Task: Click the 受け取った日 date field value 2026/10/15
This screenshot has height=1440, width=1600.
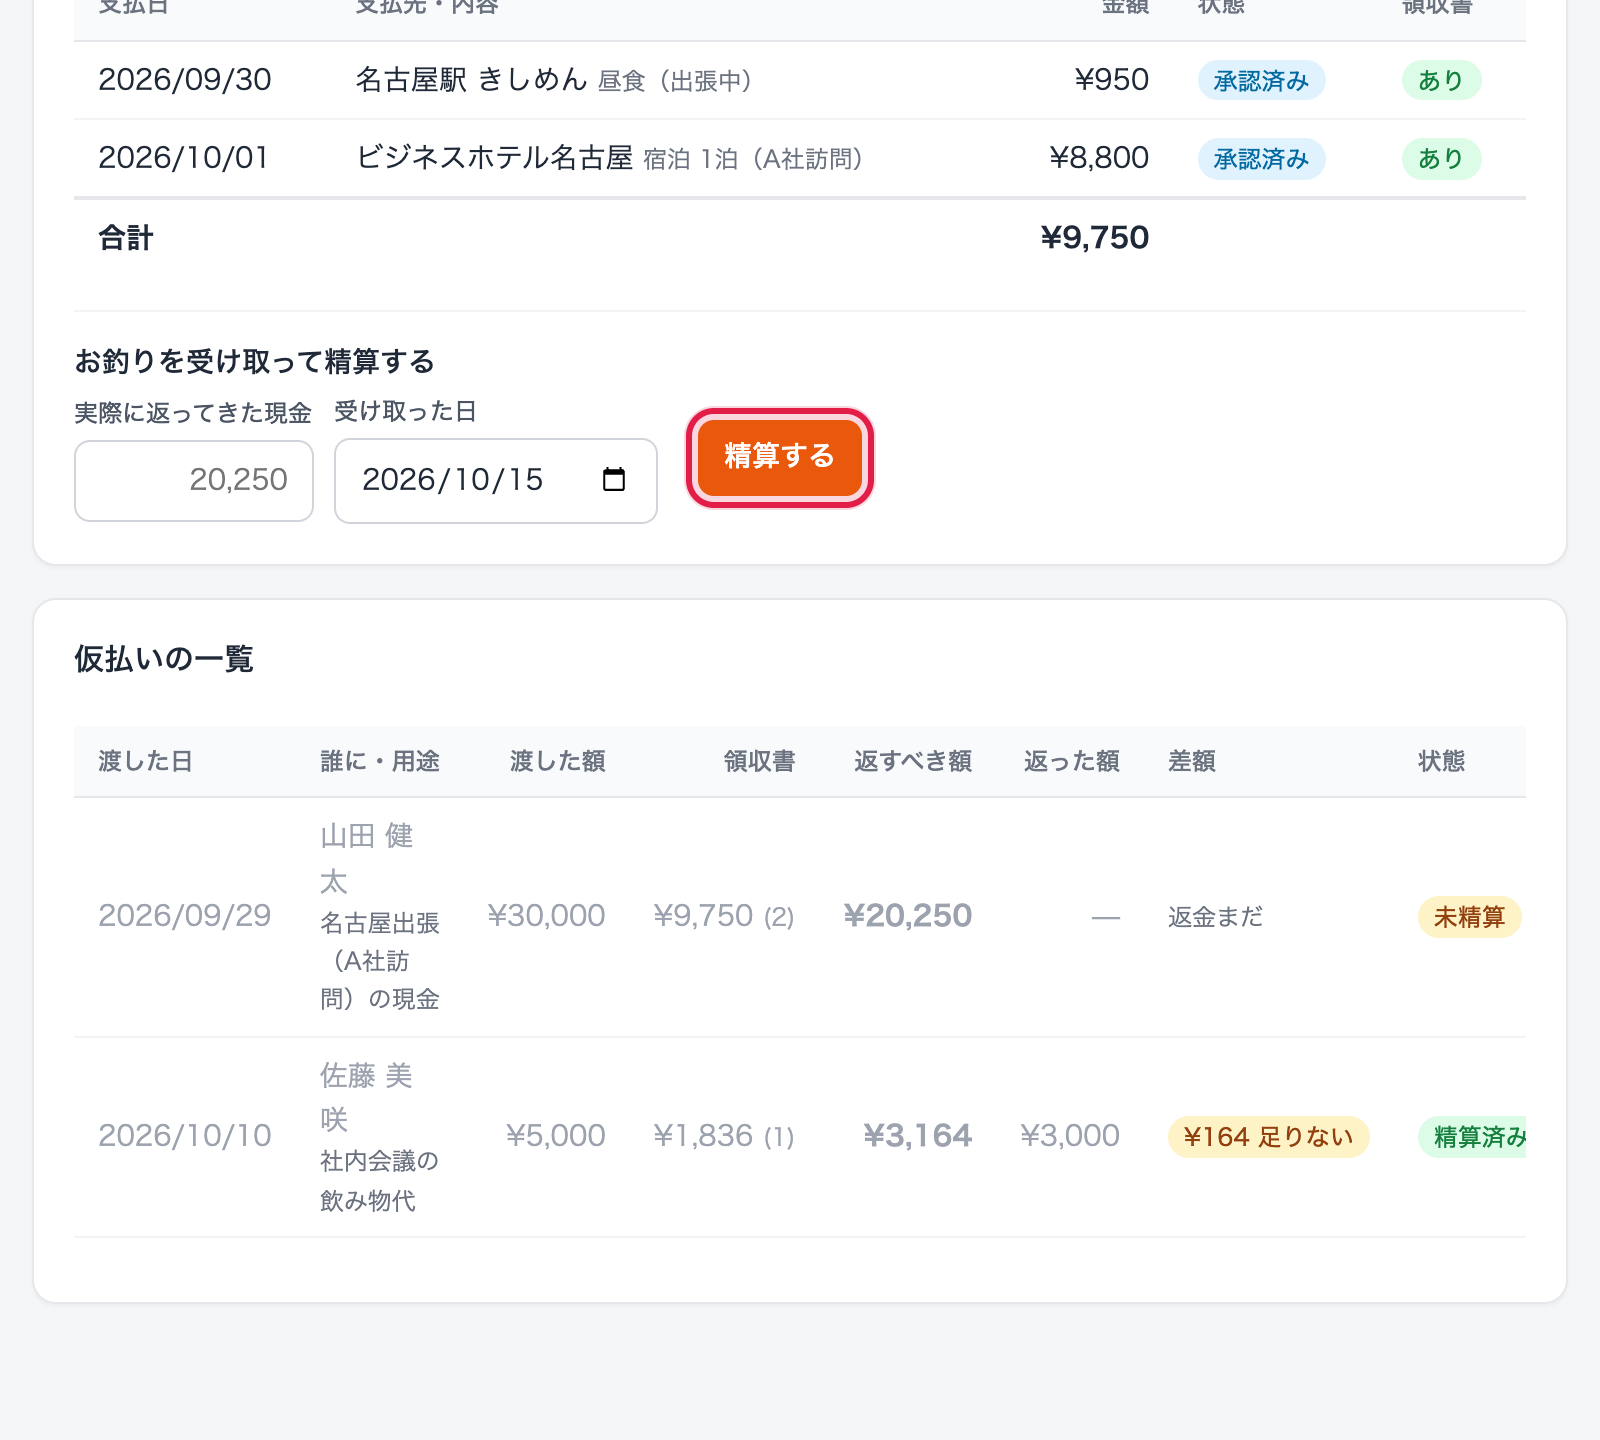Action: [453, 480]
